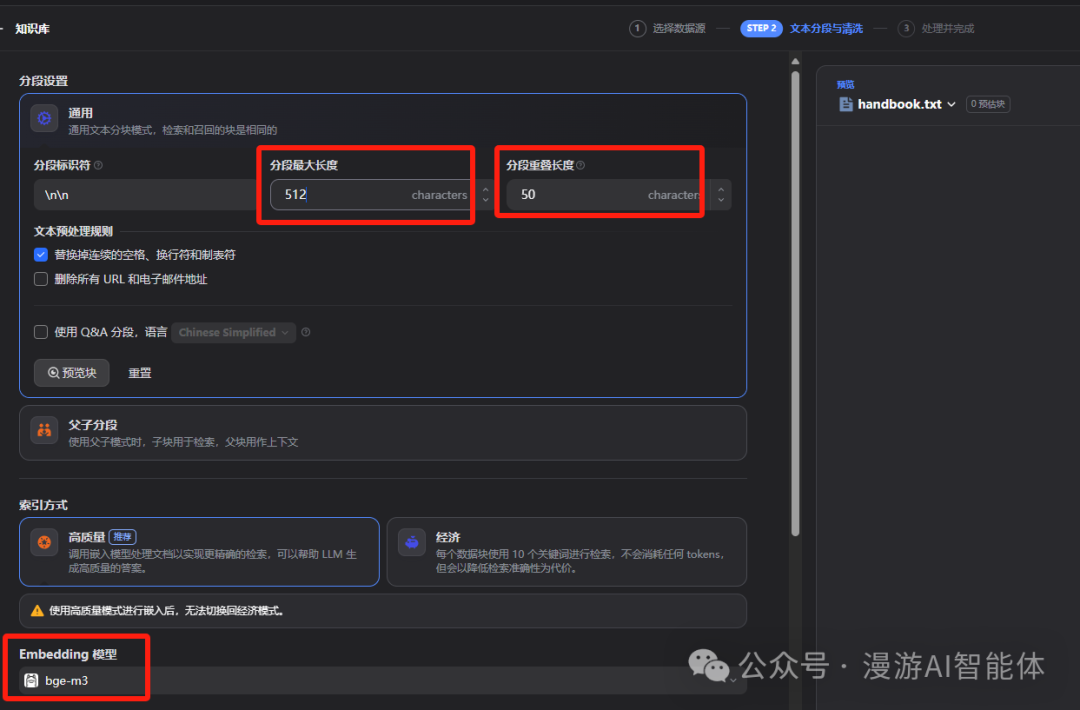The image size is (1080, 710).
Task: Open the Chinese Simplified language dropdown
Action: point(234,333)
